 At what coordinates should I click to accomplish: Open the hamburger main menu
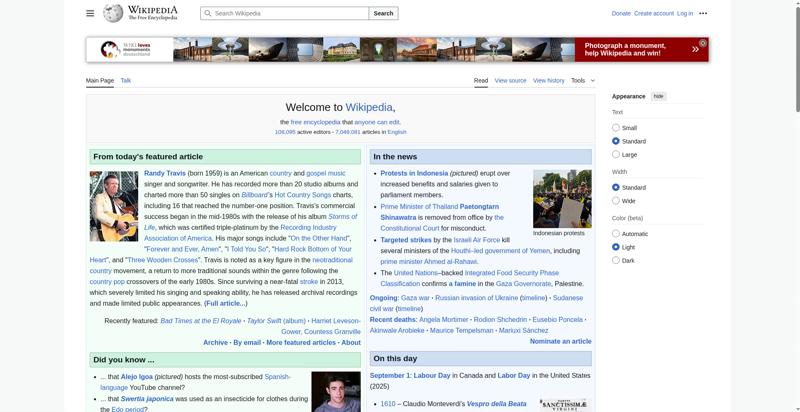(x=90, y=13)
